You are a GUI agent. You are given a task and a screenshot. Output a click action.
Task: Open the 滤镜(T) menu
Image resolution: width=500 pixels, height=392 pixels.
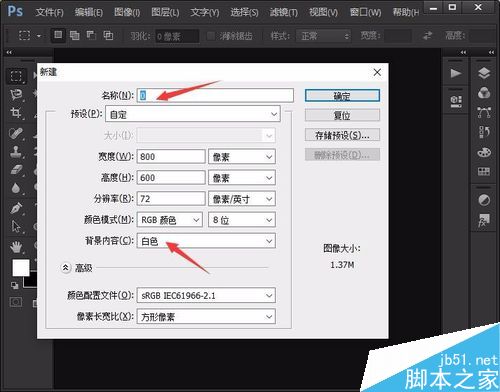(284, 12)
